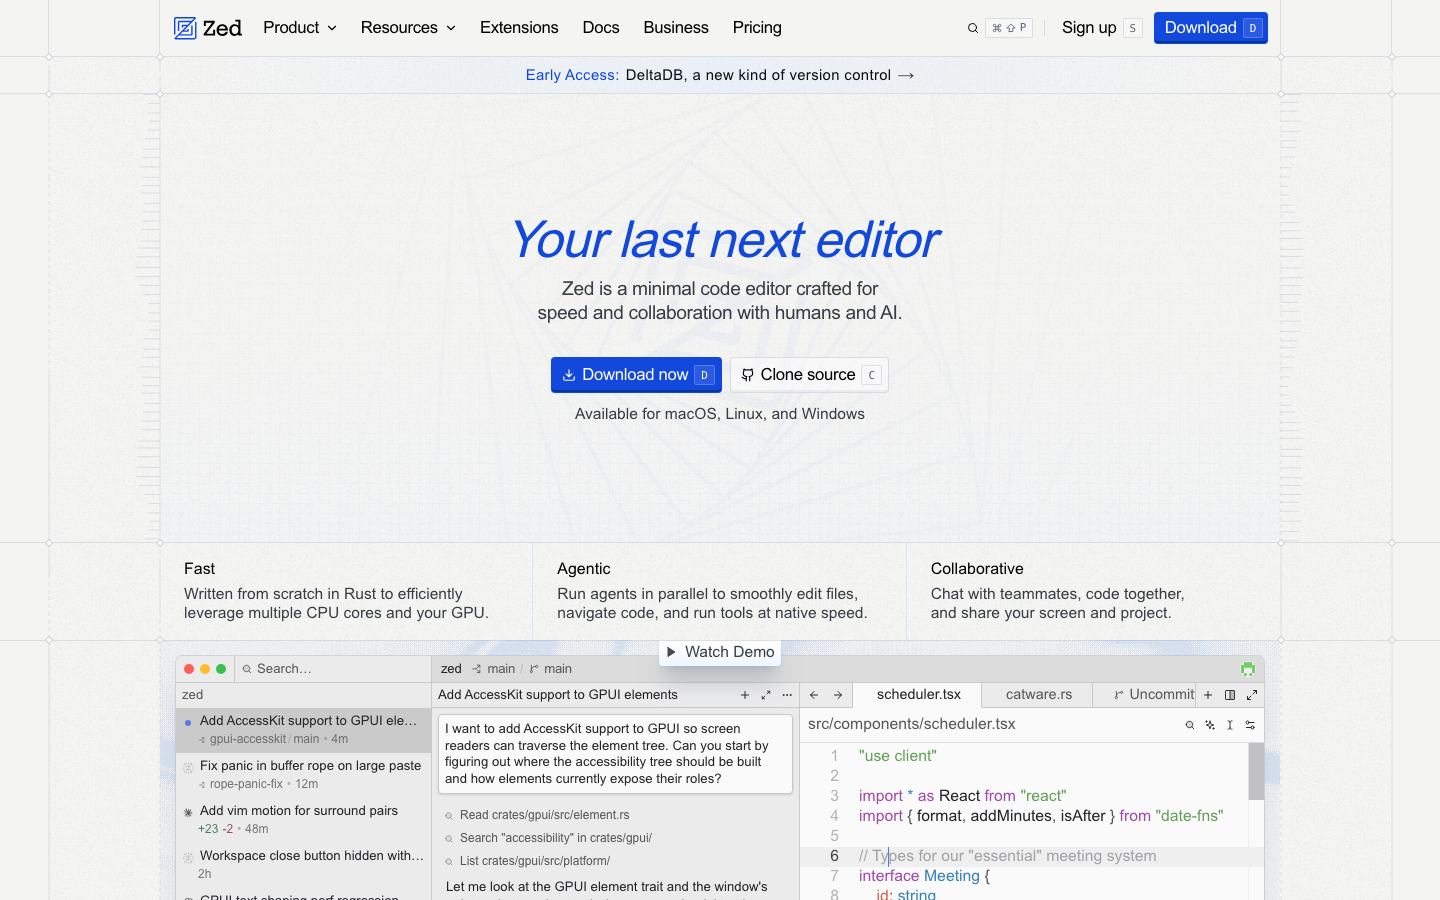Select the 'Add AccessKit support to GPUI ele…' thread
The height and width of the screenshot is (900, 1440).
[303, 730]
